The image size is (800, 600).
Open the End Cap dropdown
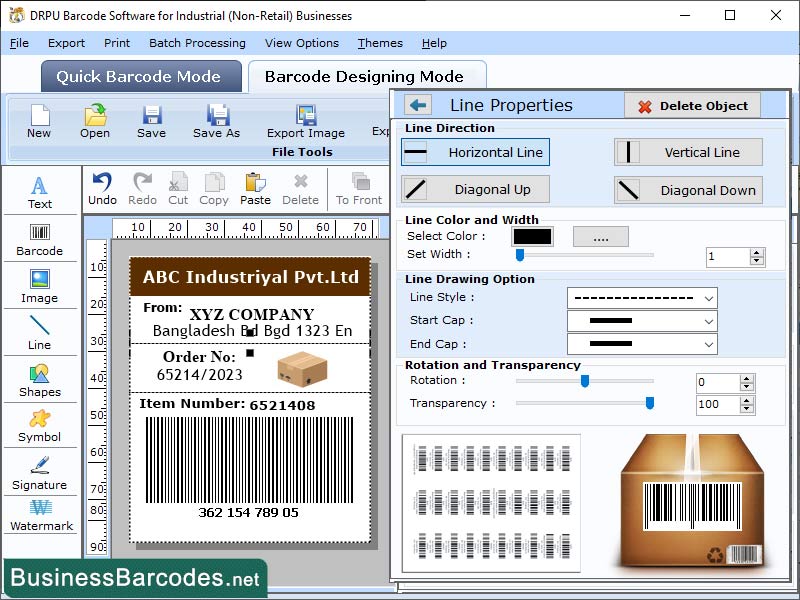tap(642, 343)
